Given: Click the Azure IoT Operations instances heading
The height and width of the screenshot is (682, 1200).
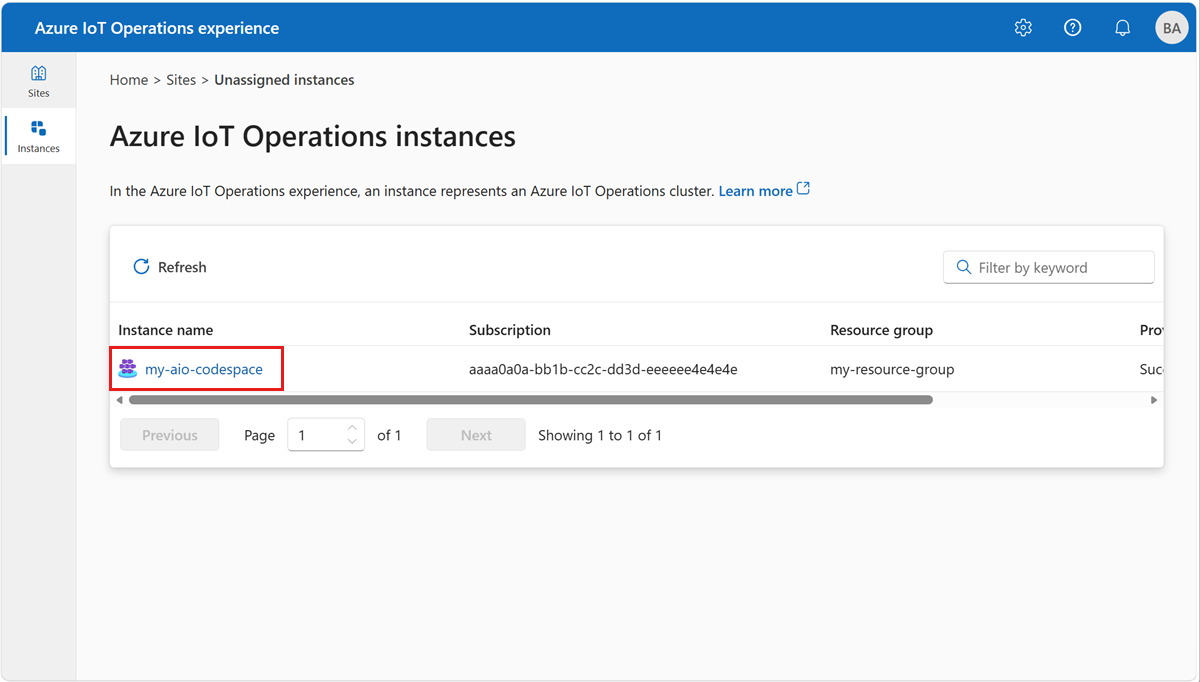Looking at the screenshot, I should [x=313, y=136].
